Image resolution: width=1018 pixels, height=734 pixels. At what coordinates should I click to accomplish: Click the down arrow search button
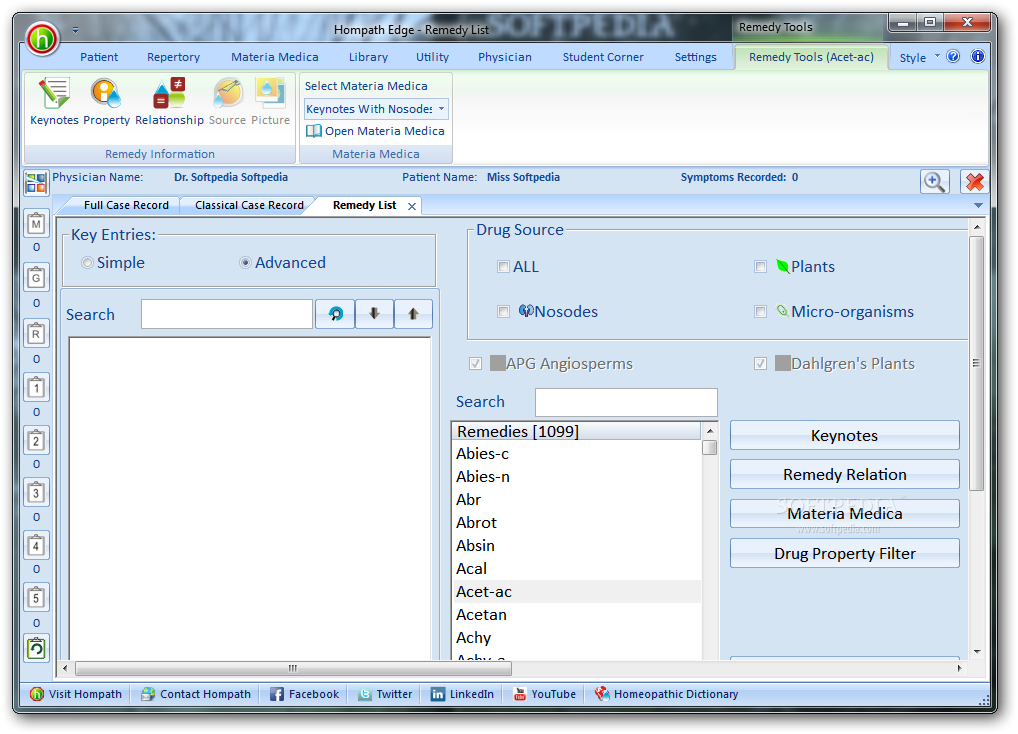pos(374,314)
